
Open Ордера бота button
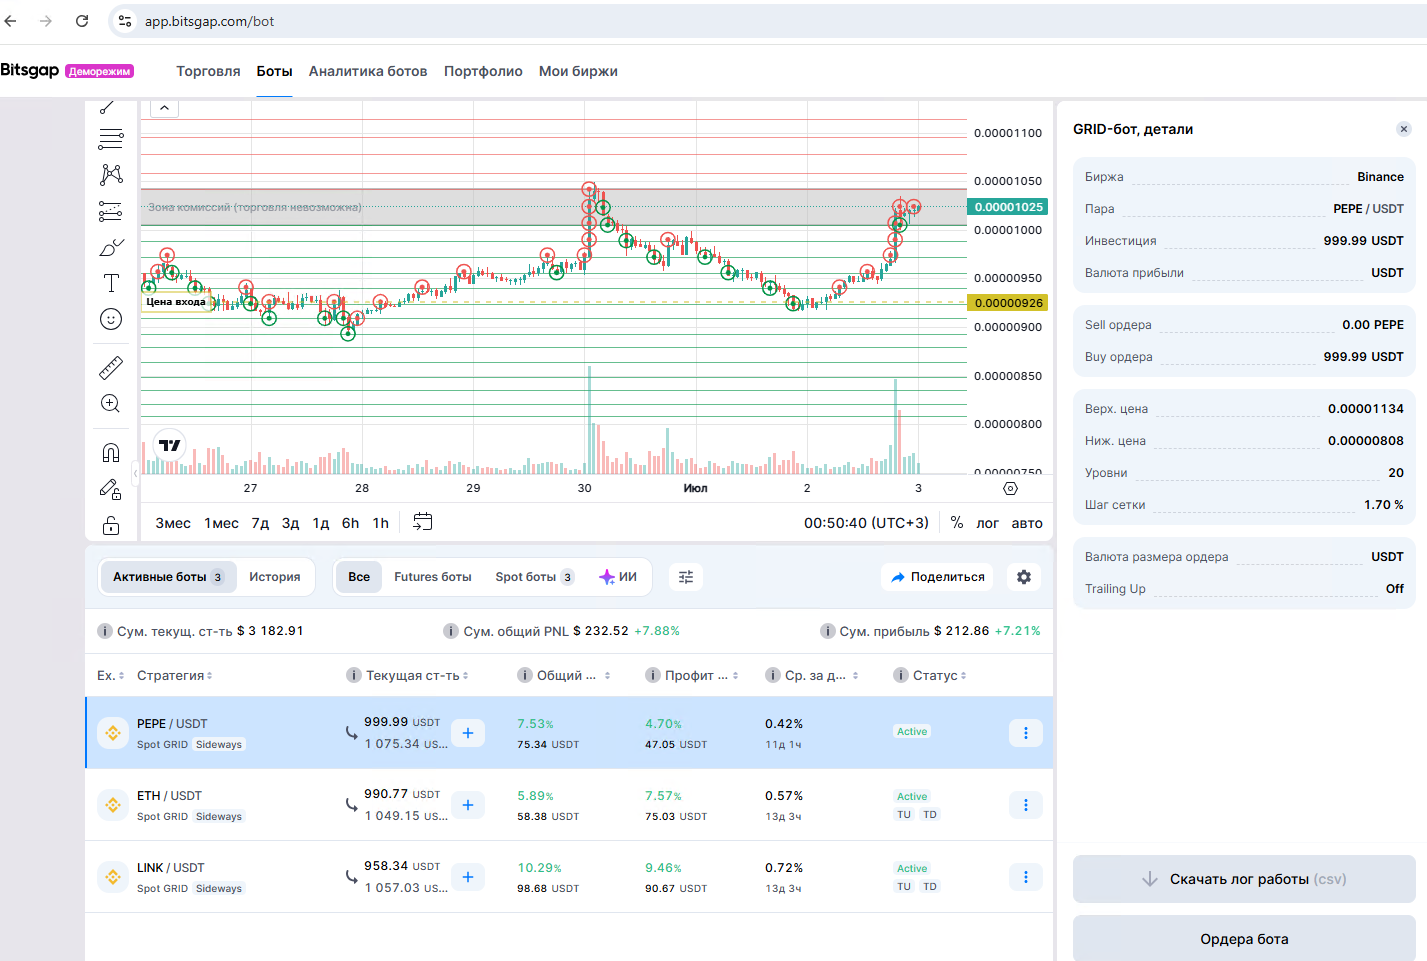1244,939
